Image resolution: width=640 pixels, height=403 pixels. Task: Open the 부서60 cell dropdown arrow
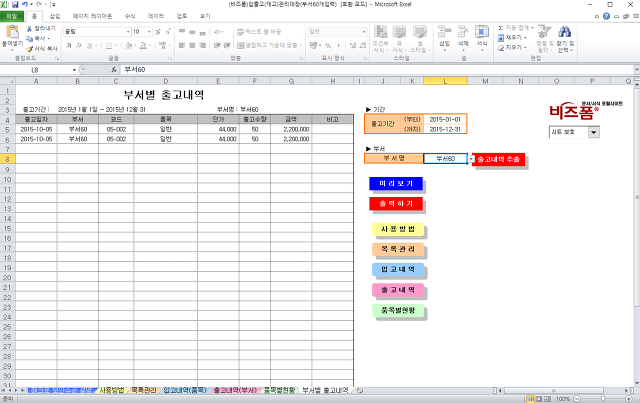click(471, 159)
